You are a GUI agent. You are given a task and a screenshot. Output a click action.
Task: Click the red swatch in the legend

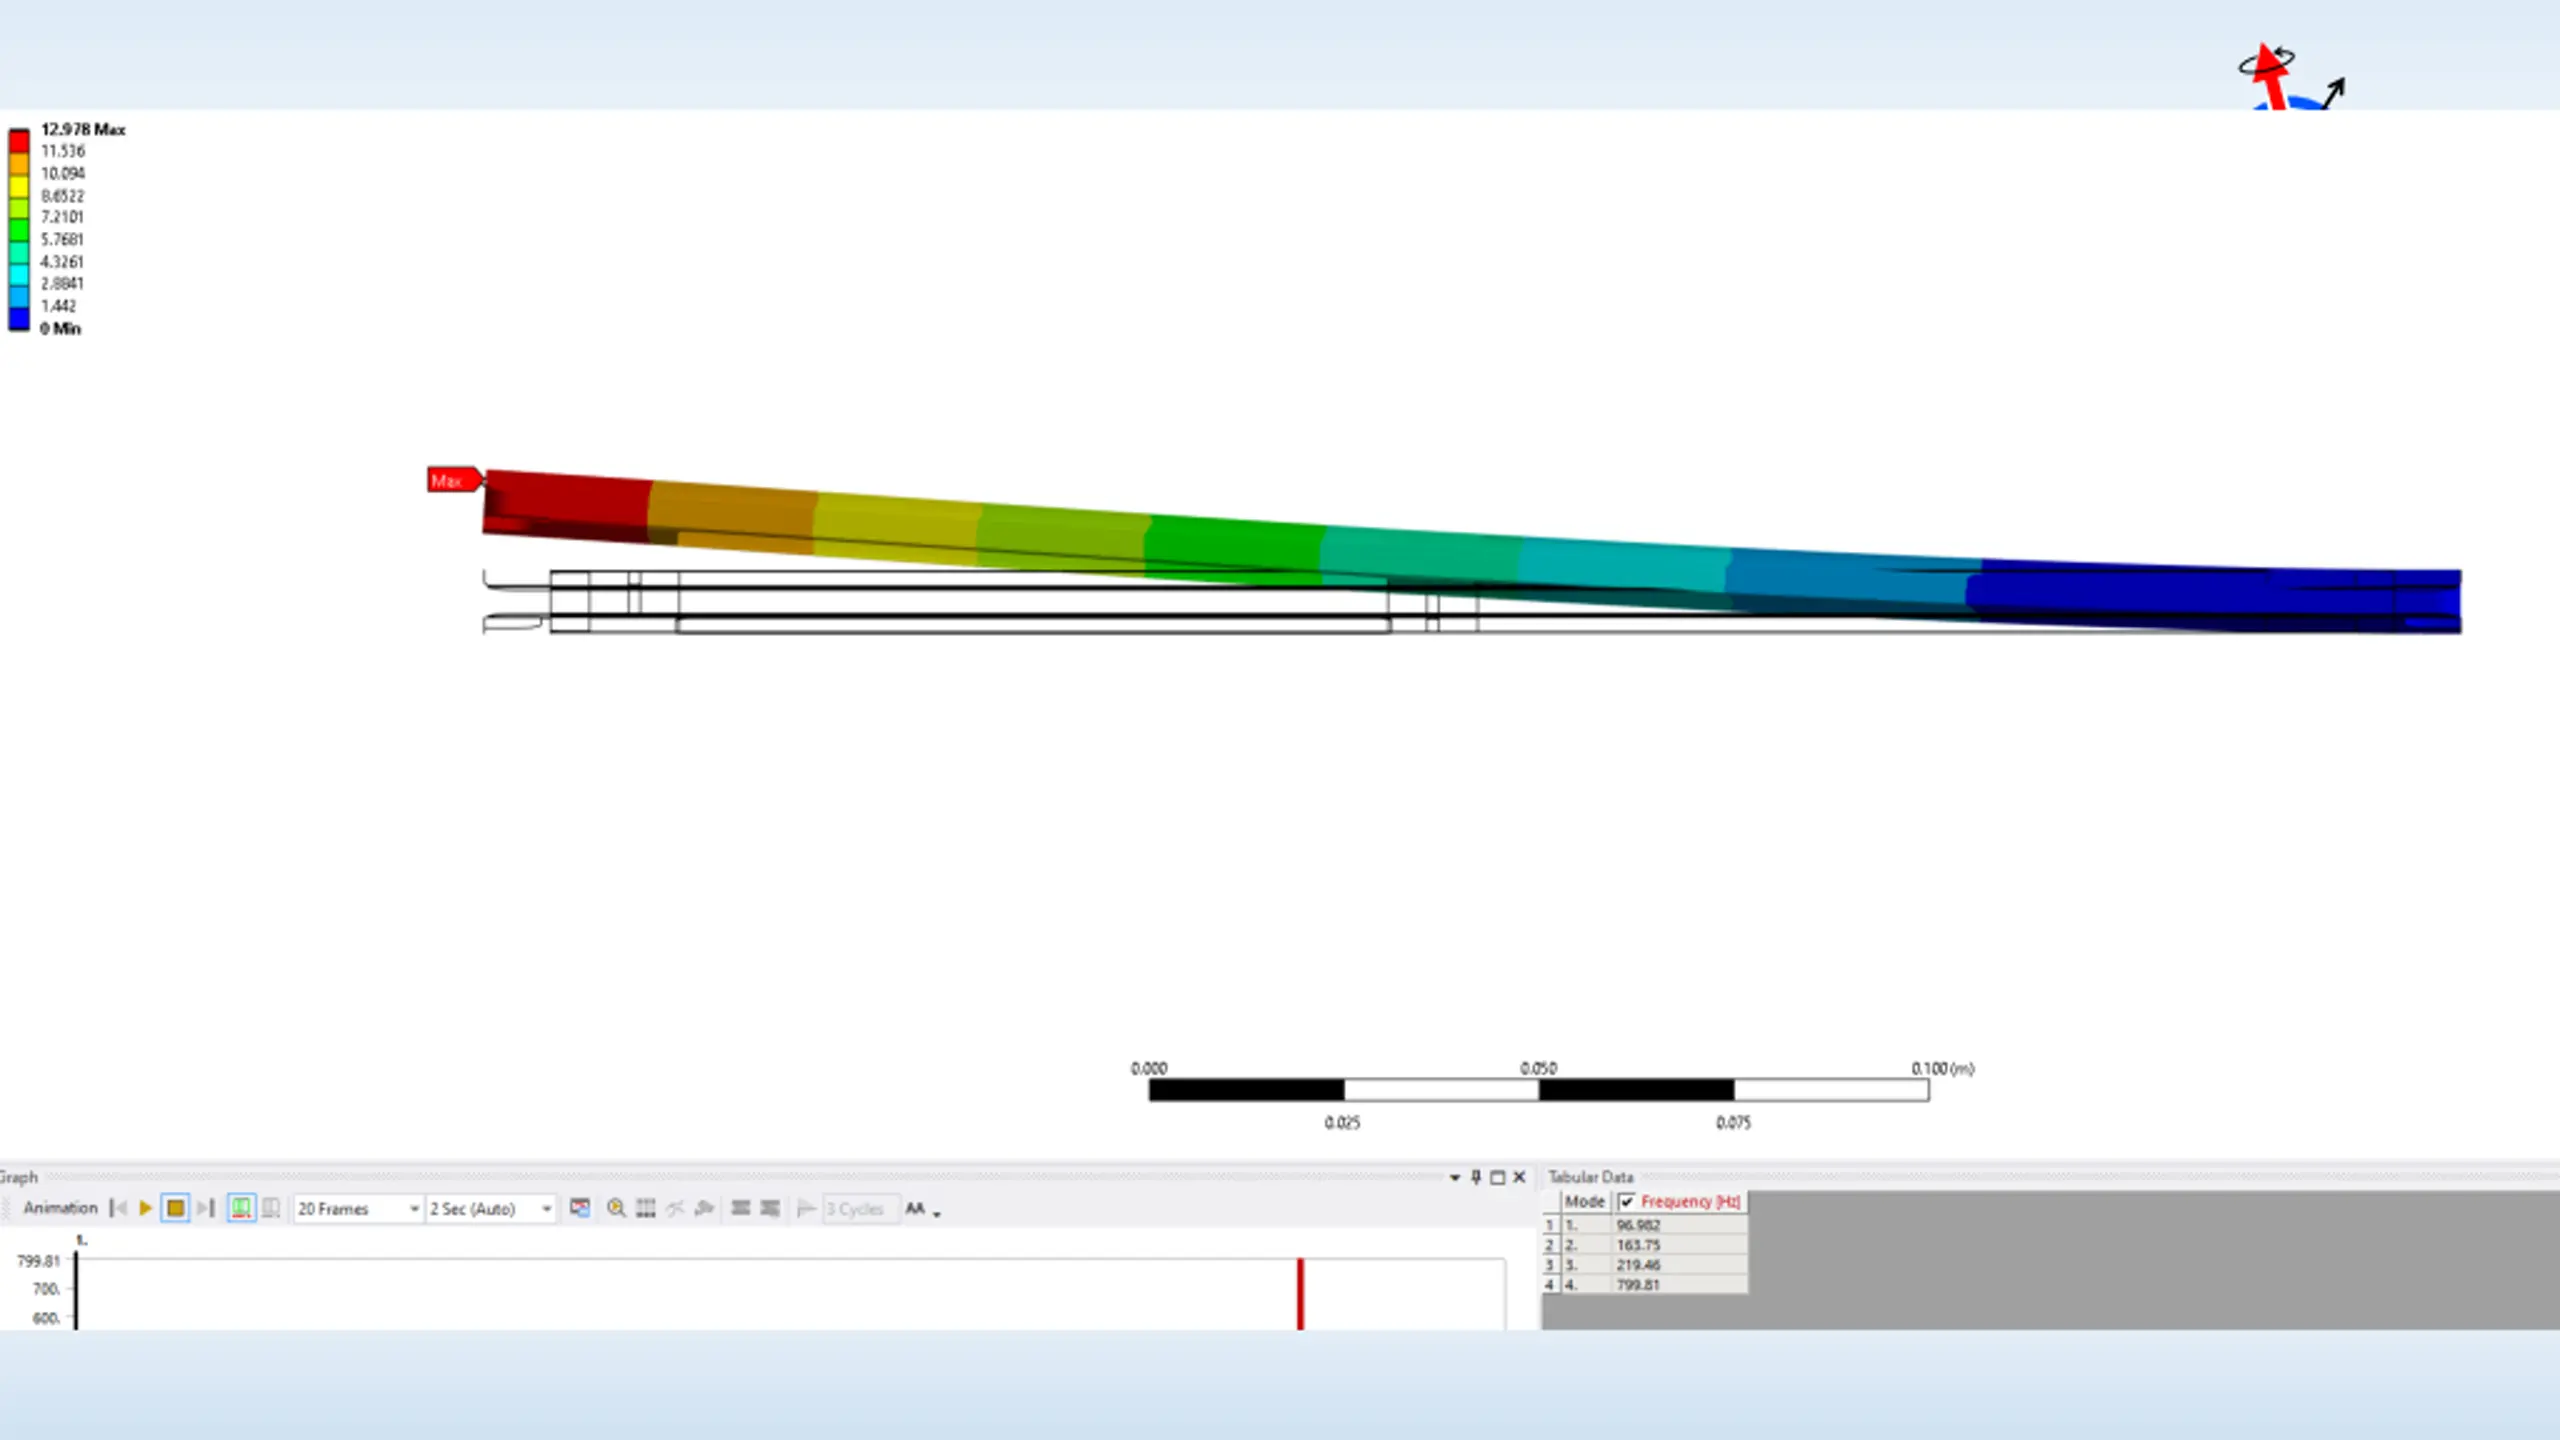(x=19, y=141)
